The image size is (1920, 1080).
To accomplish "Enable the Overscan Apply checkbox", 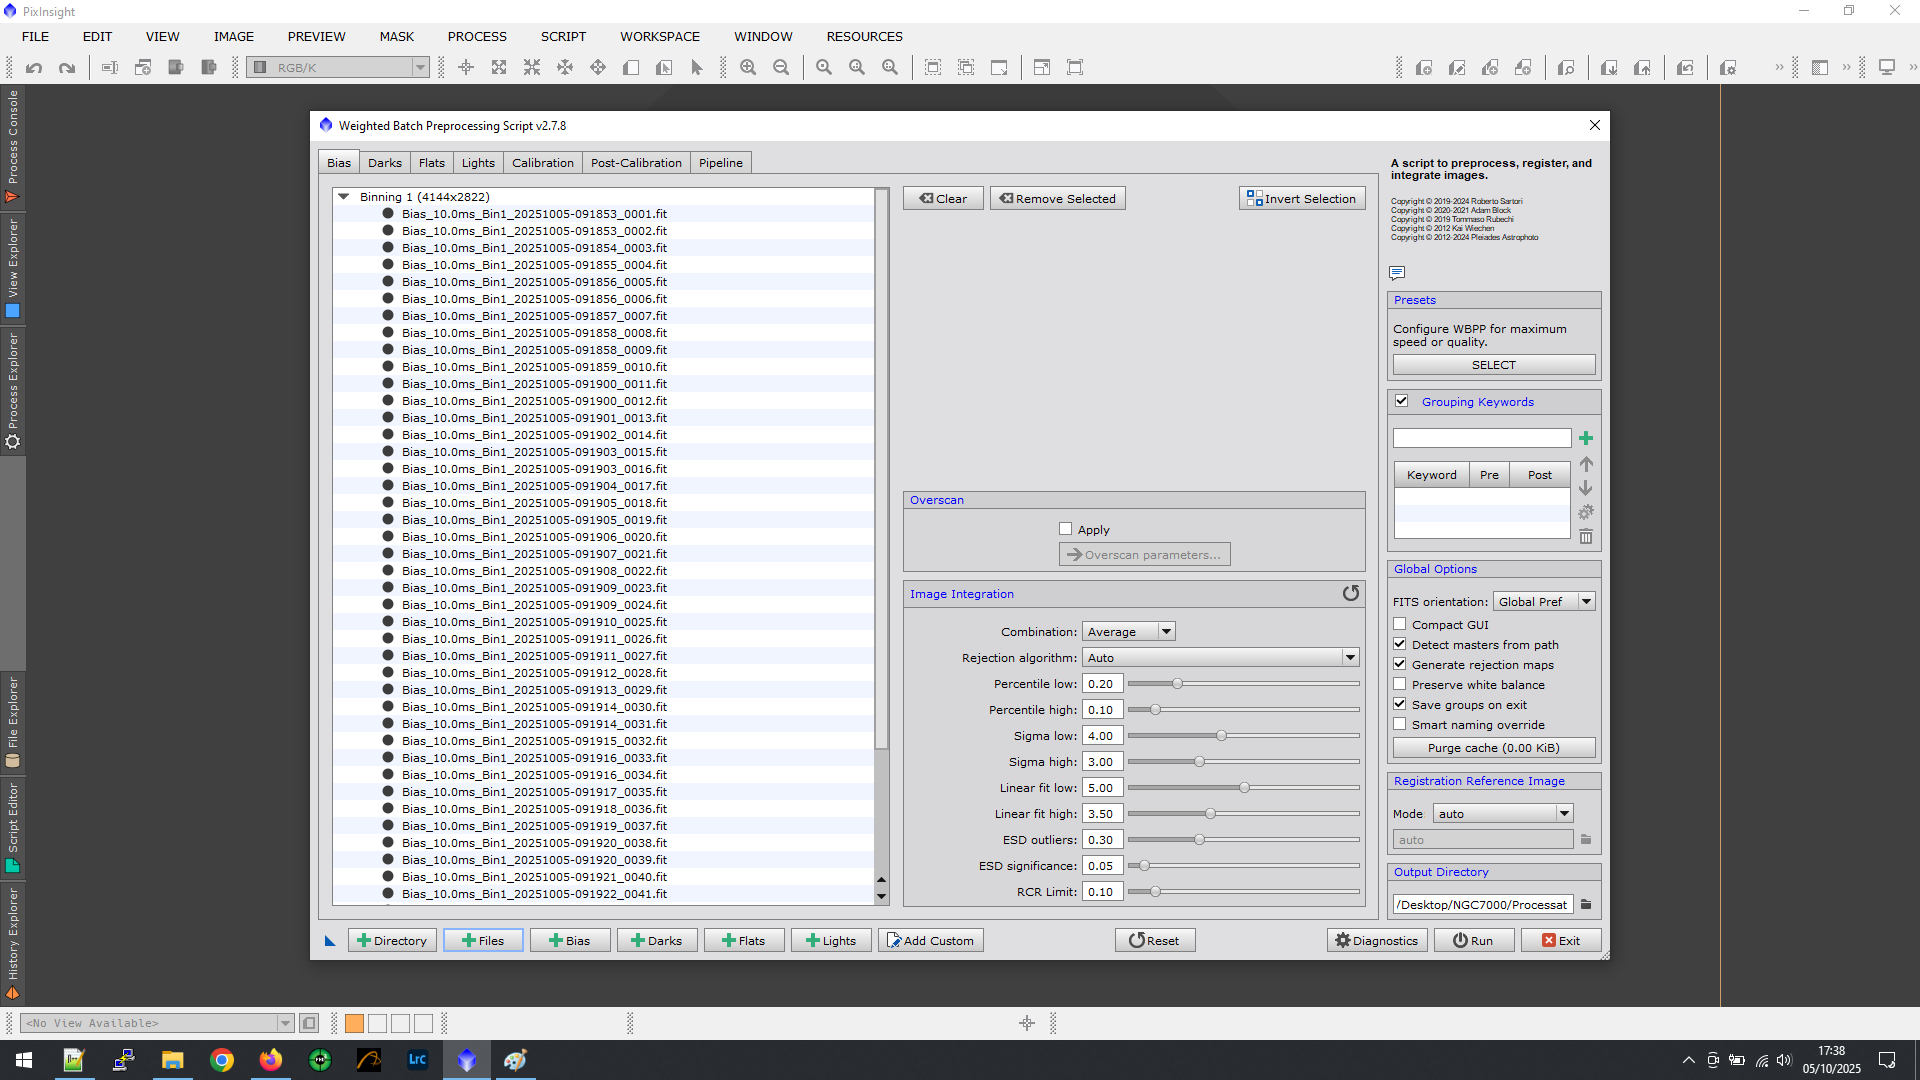I will point(1065,529).
